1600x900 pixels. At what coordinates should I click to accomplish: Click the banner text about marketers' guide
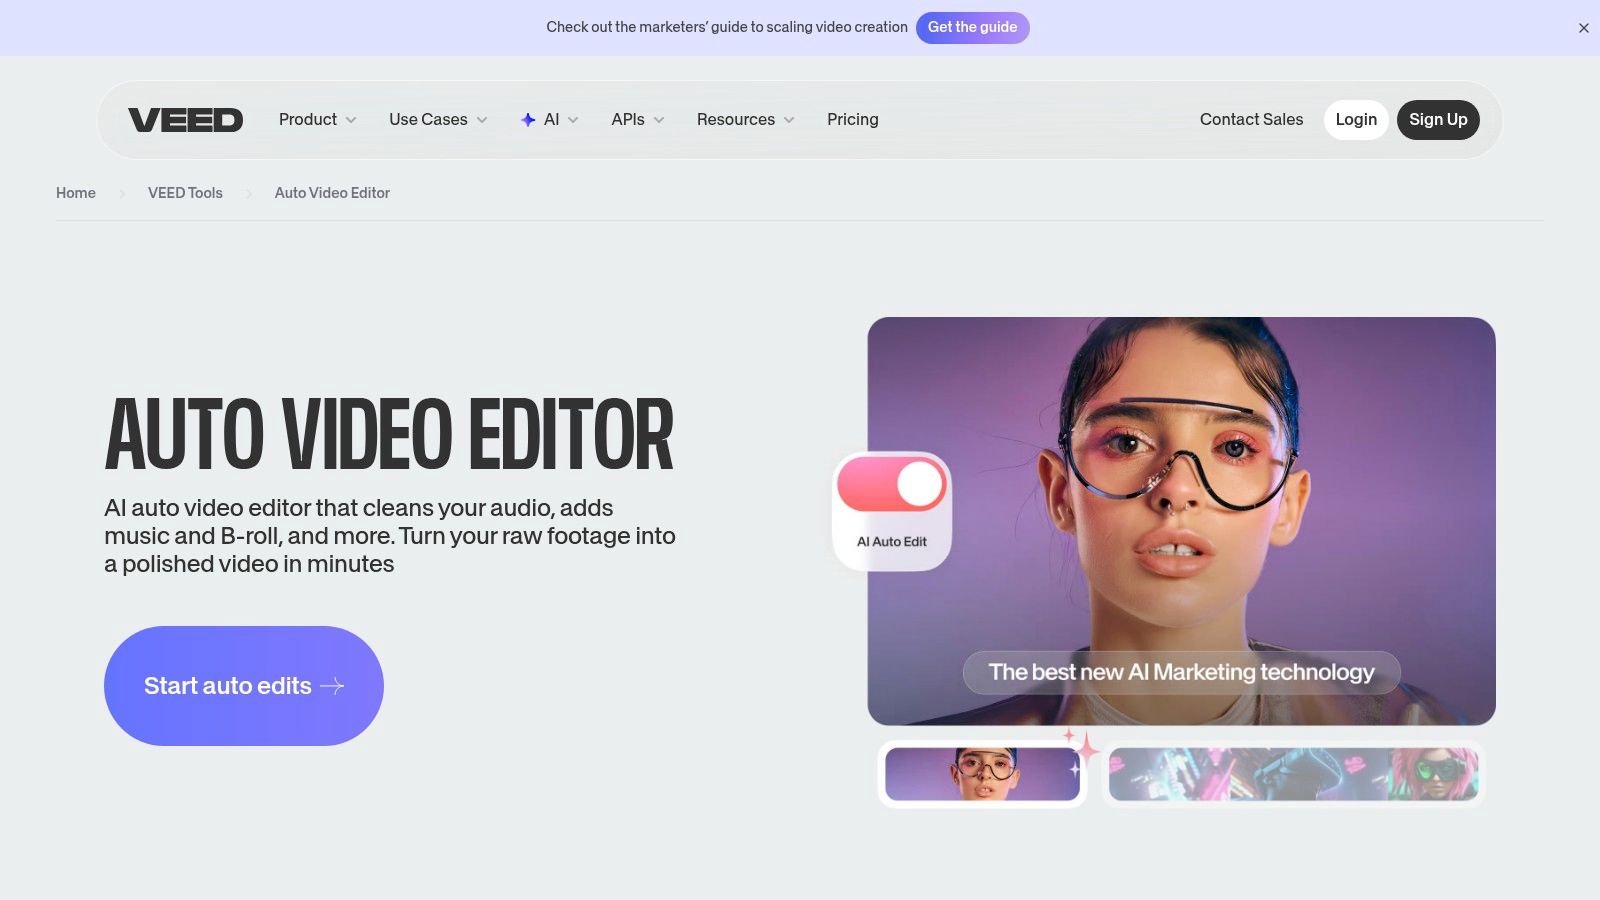[x=727, y=27]
